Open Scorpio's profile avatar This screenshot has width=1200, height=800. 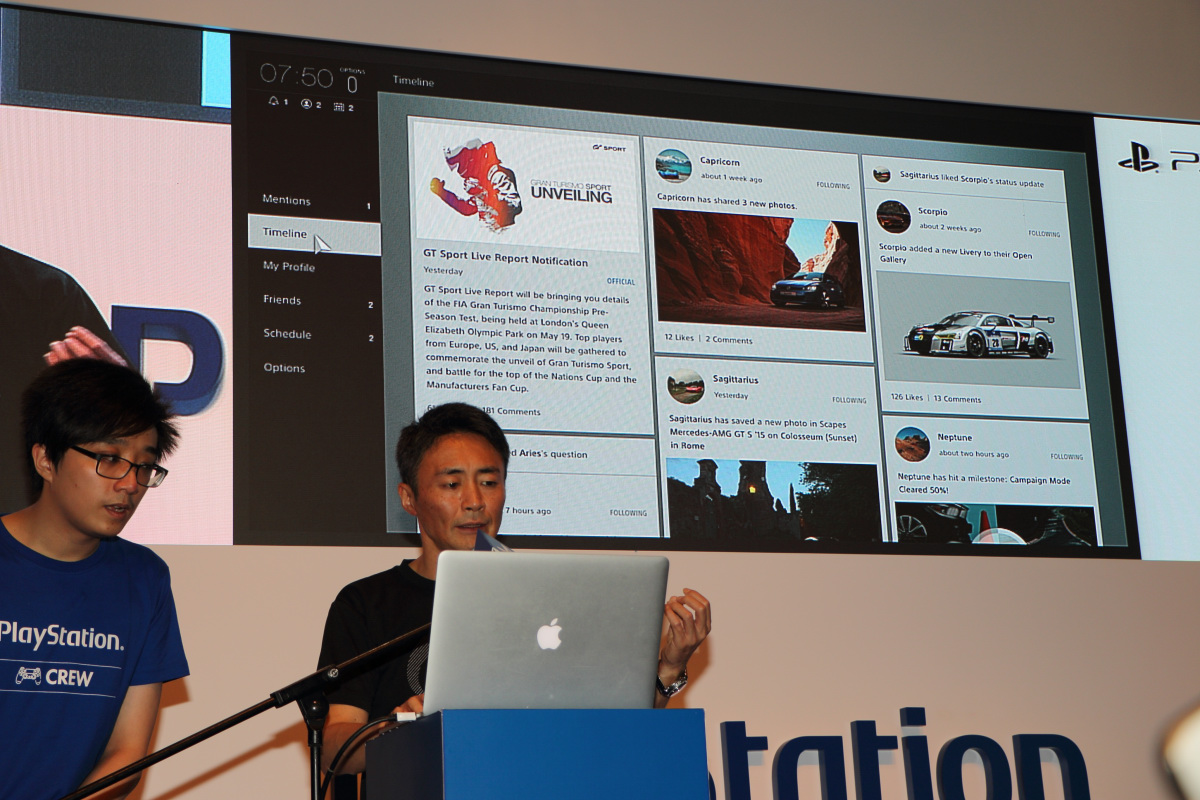(893, 216)
